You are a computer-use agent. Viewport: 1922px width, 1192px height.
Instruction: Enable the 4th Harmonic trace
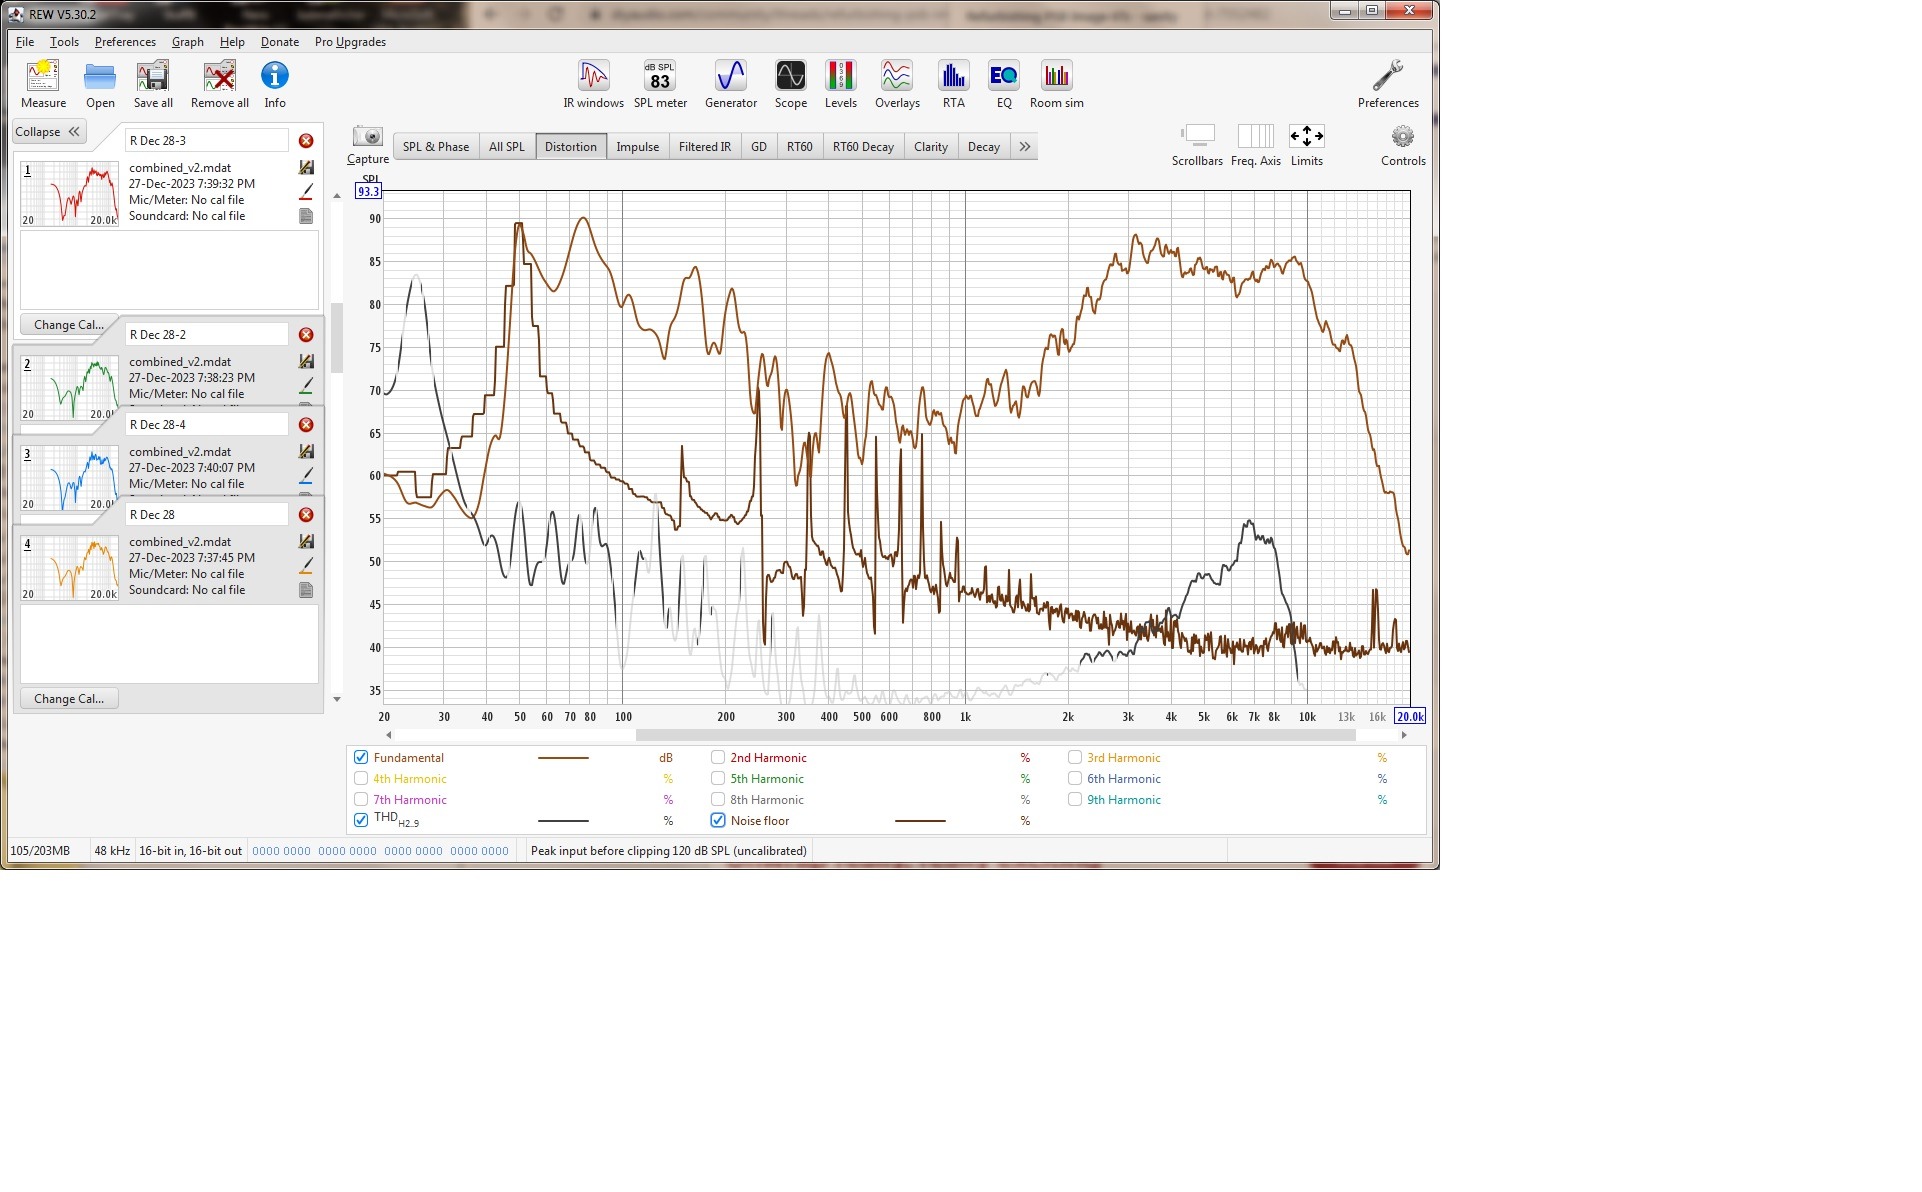(361, 779)
